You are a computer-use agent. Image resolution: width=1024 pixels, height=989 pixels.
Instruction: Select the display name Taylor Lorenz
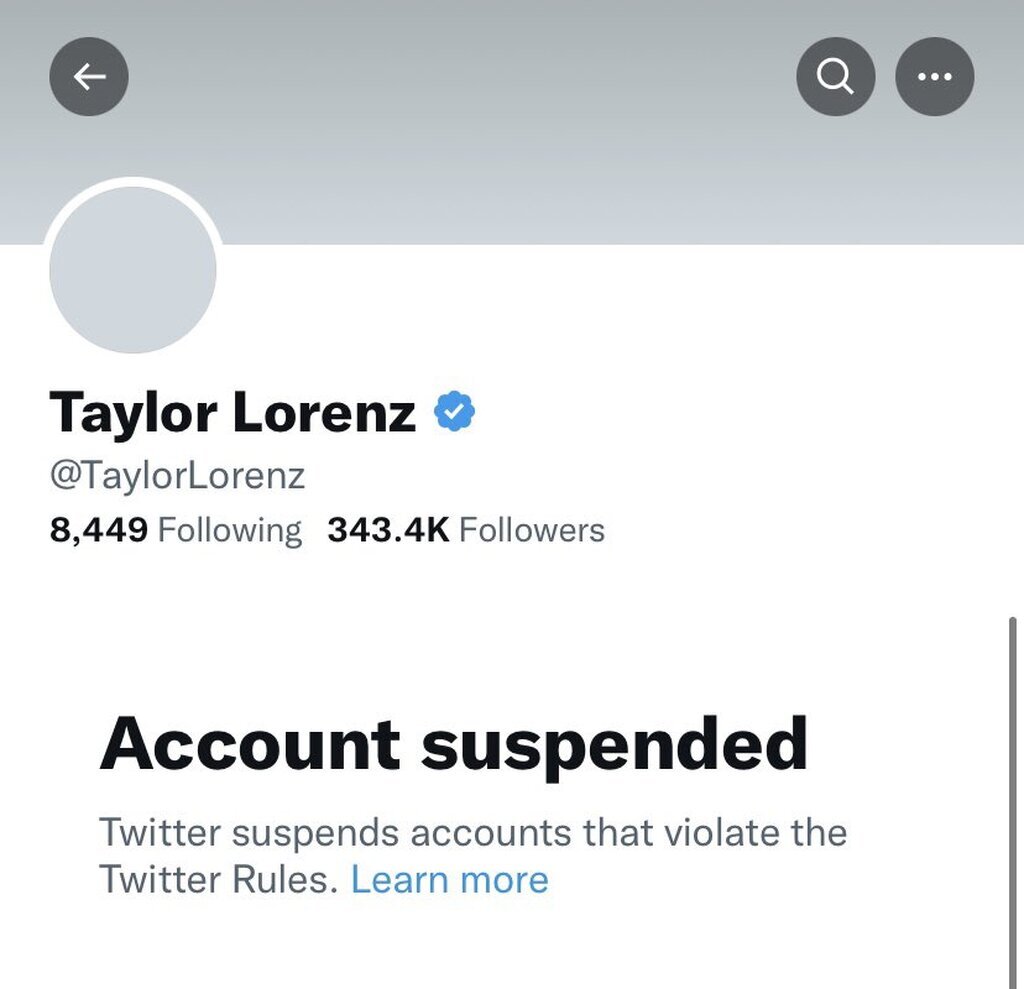coord(232,412)
